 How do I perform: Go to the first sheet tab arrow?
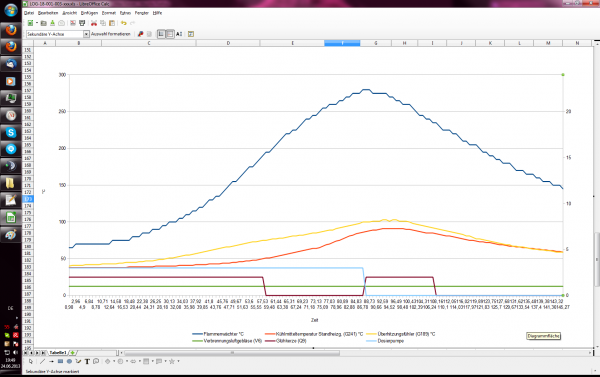(26, 353)
